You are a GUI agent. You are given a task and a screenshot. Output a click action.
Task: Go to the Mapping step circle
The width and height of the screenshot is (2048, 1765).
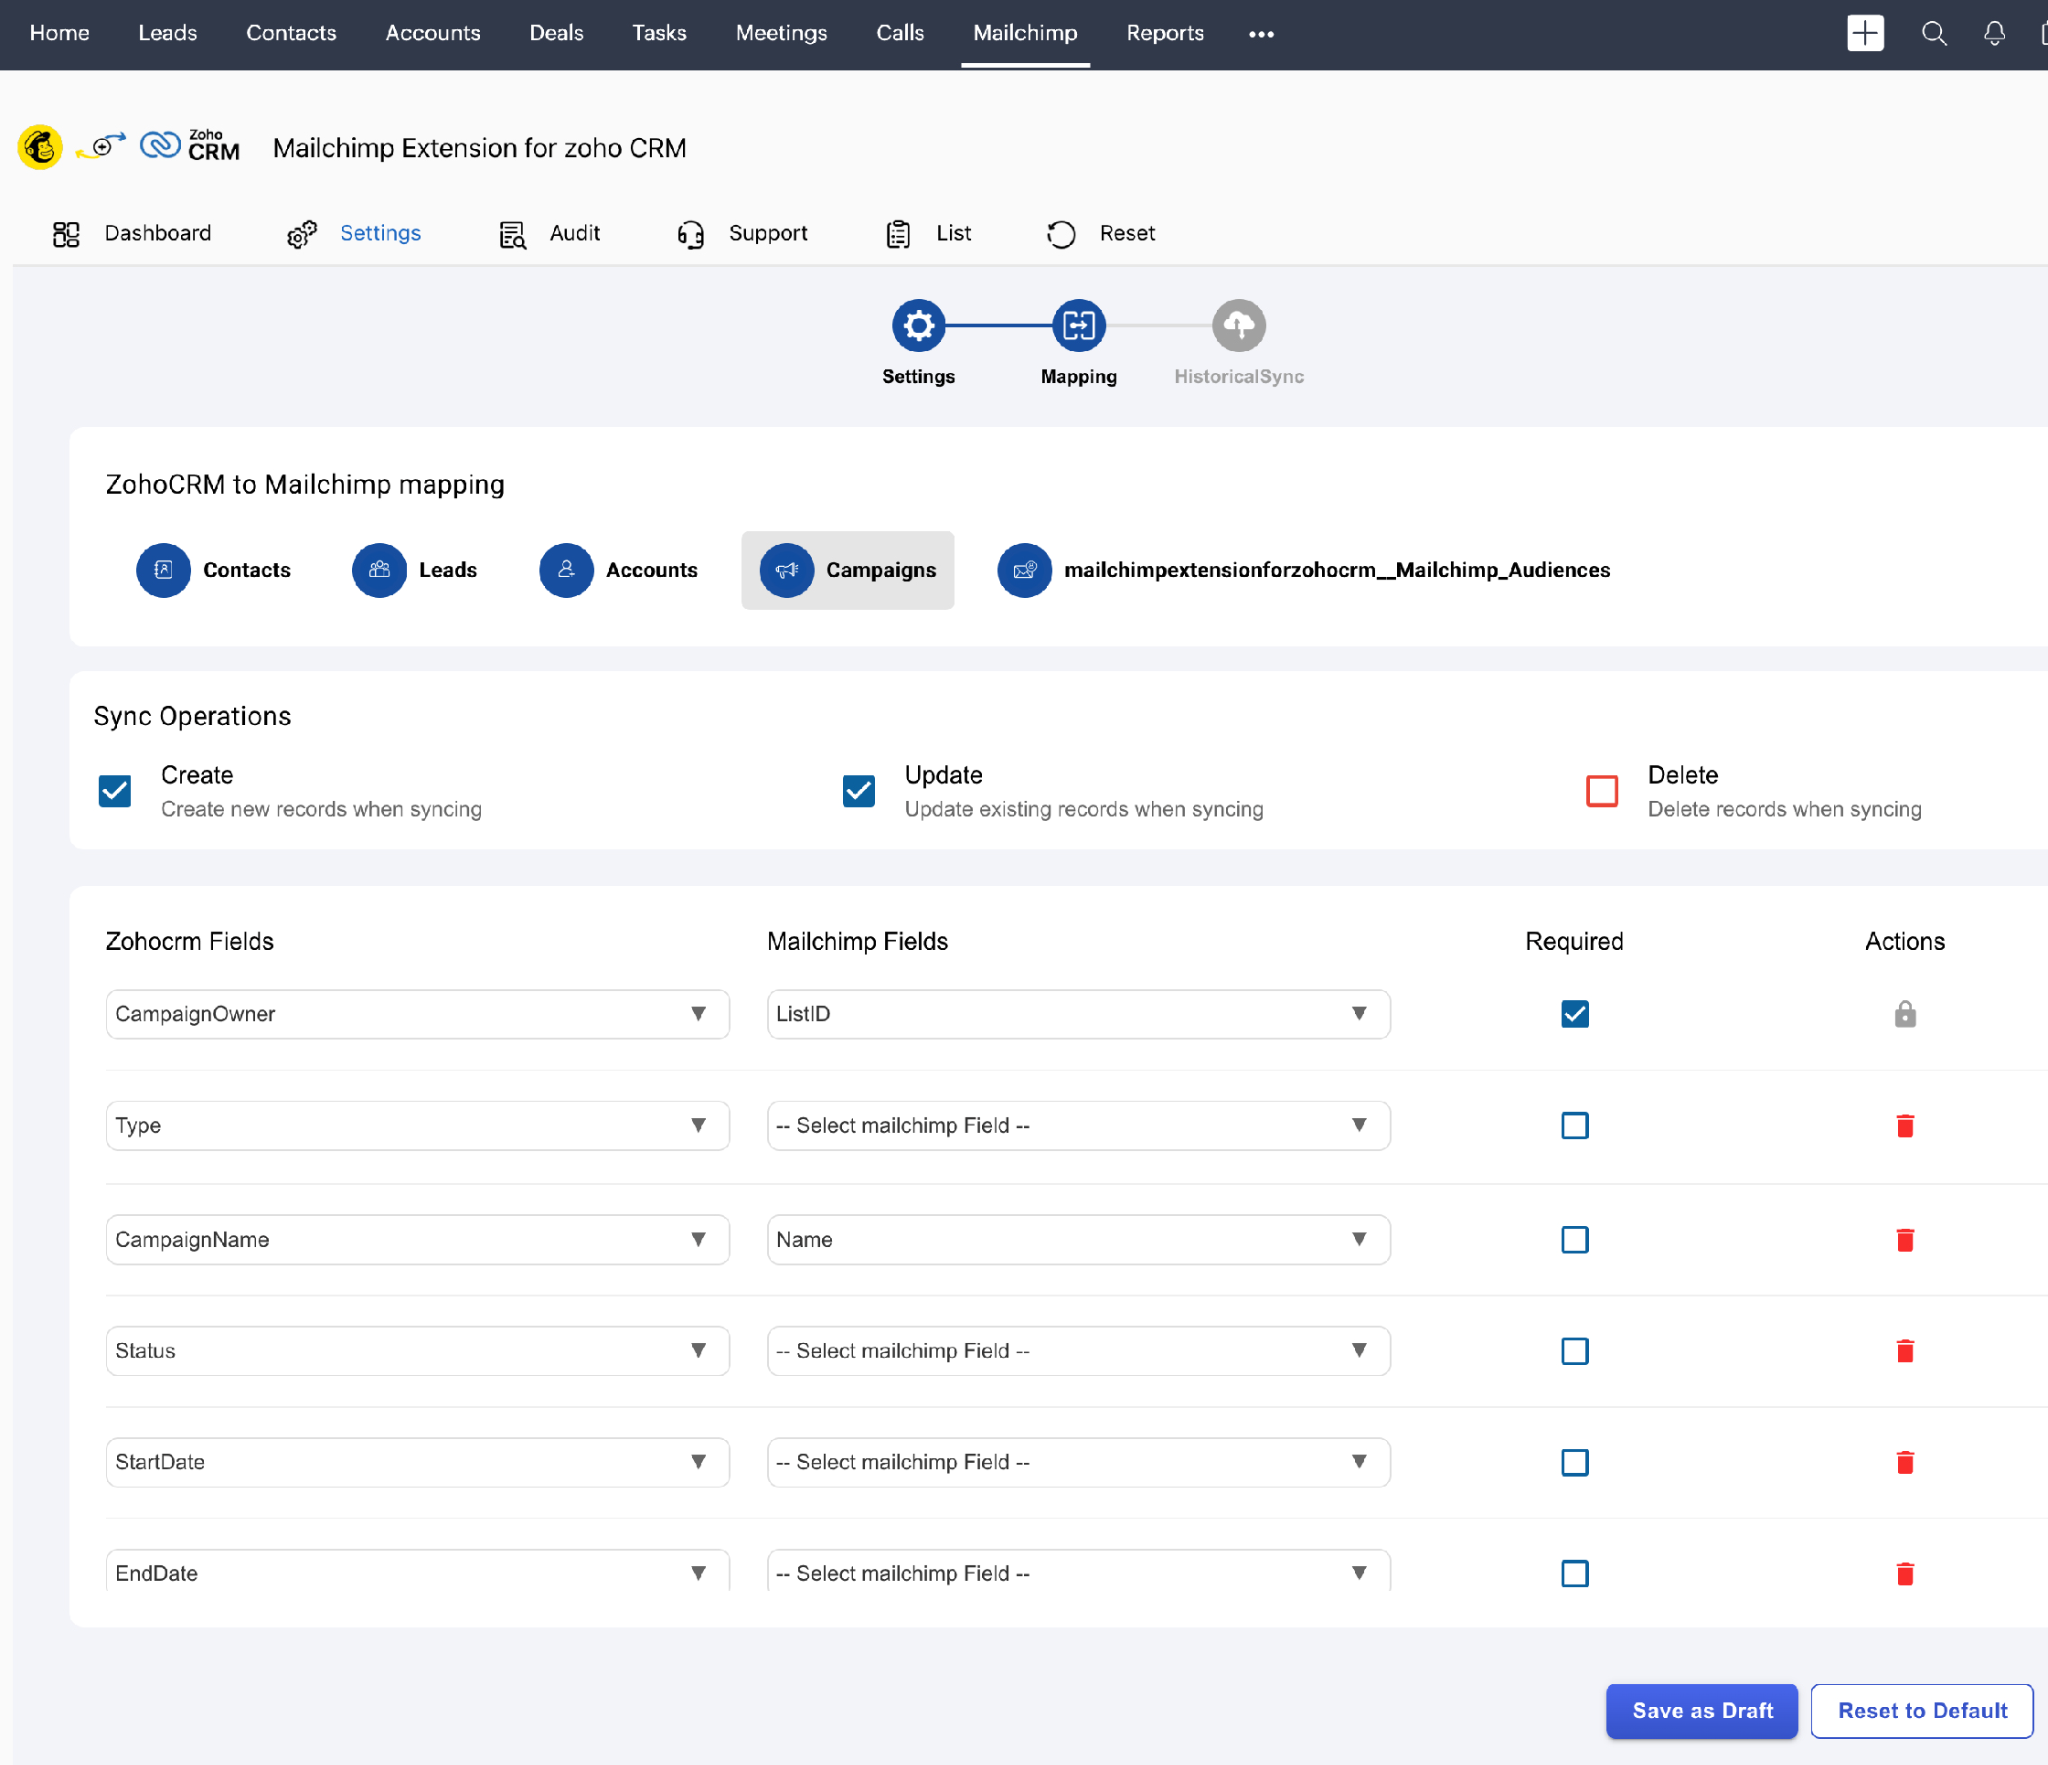coord(1078,325)
